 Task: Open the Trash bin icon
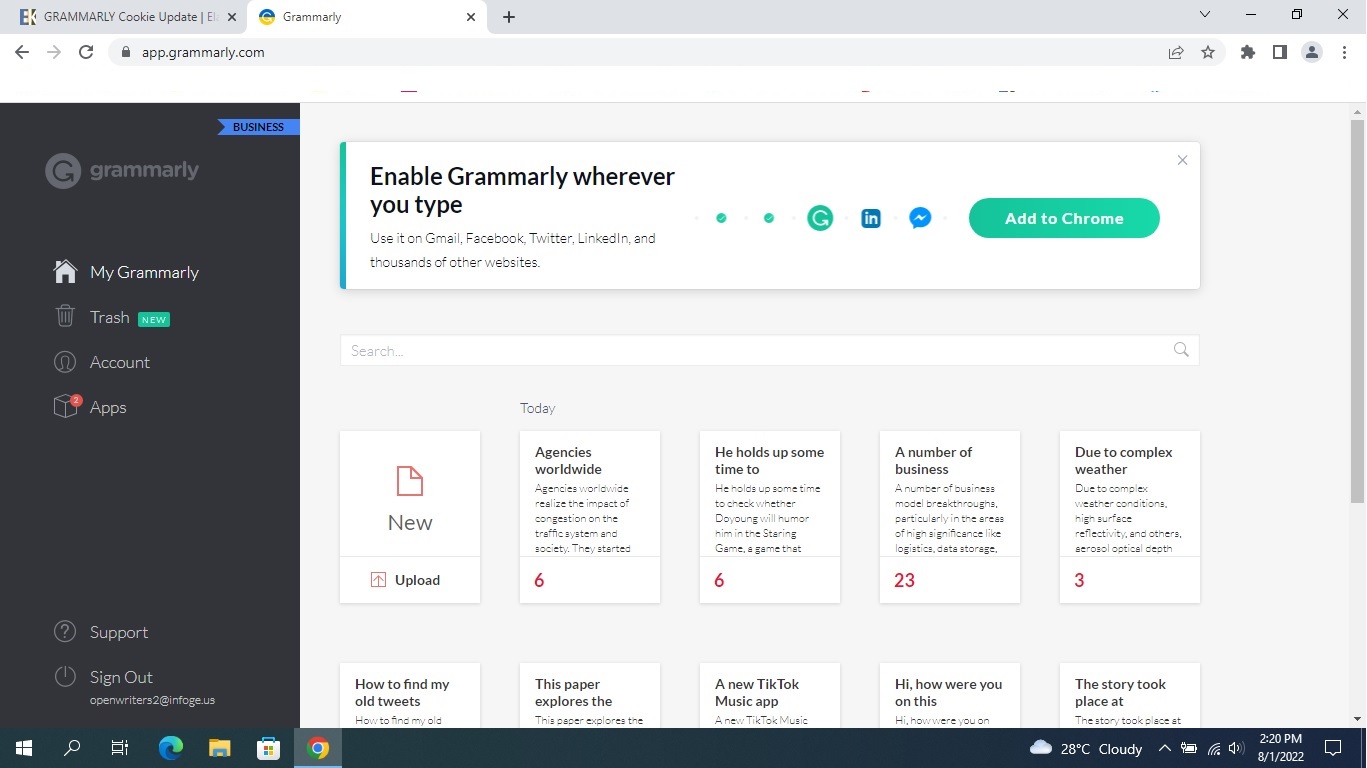click(65, 317)
